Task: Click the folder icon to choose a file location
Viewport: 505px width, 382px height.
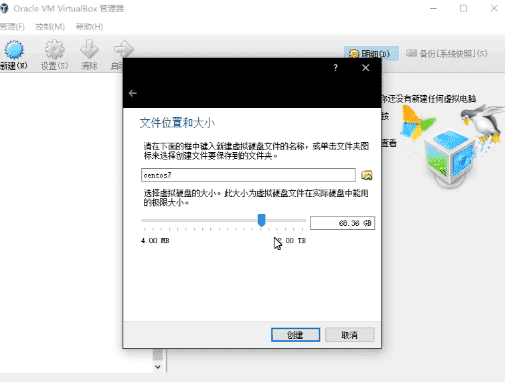Action: [x=367, y=175]
